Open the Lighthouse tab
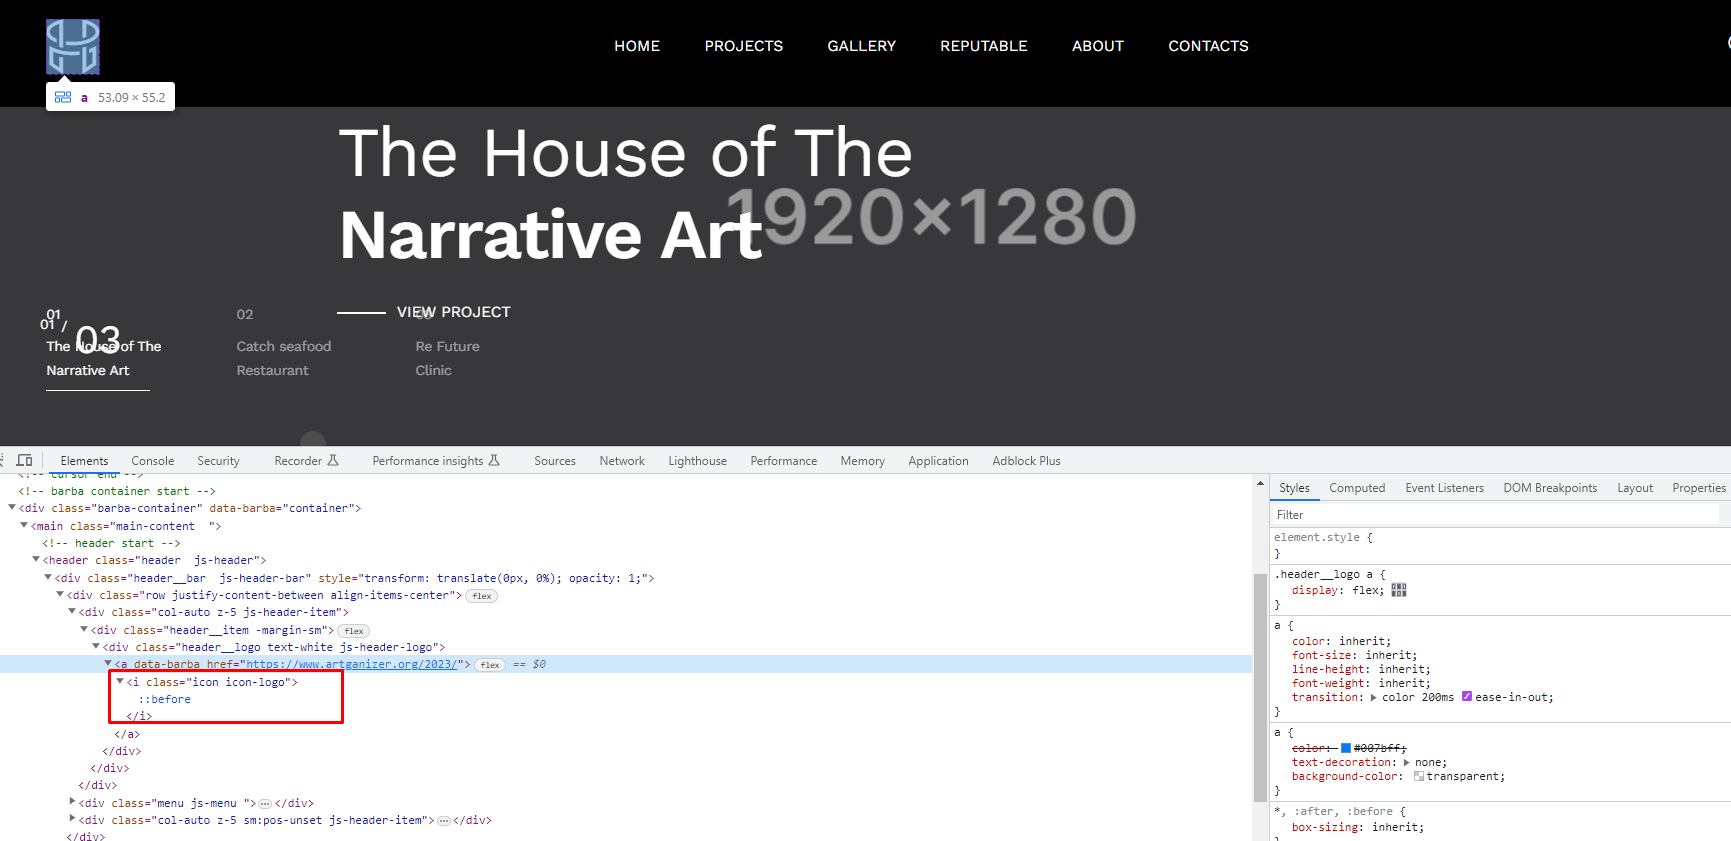1731x841 pixels. [697, 461]
